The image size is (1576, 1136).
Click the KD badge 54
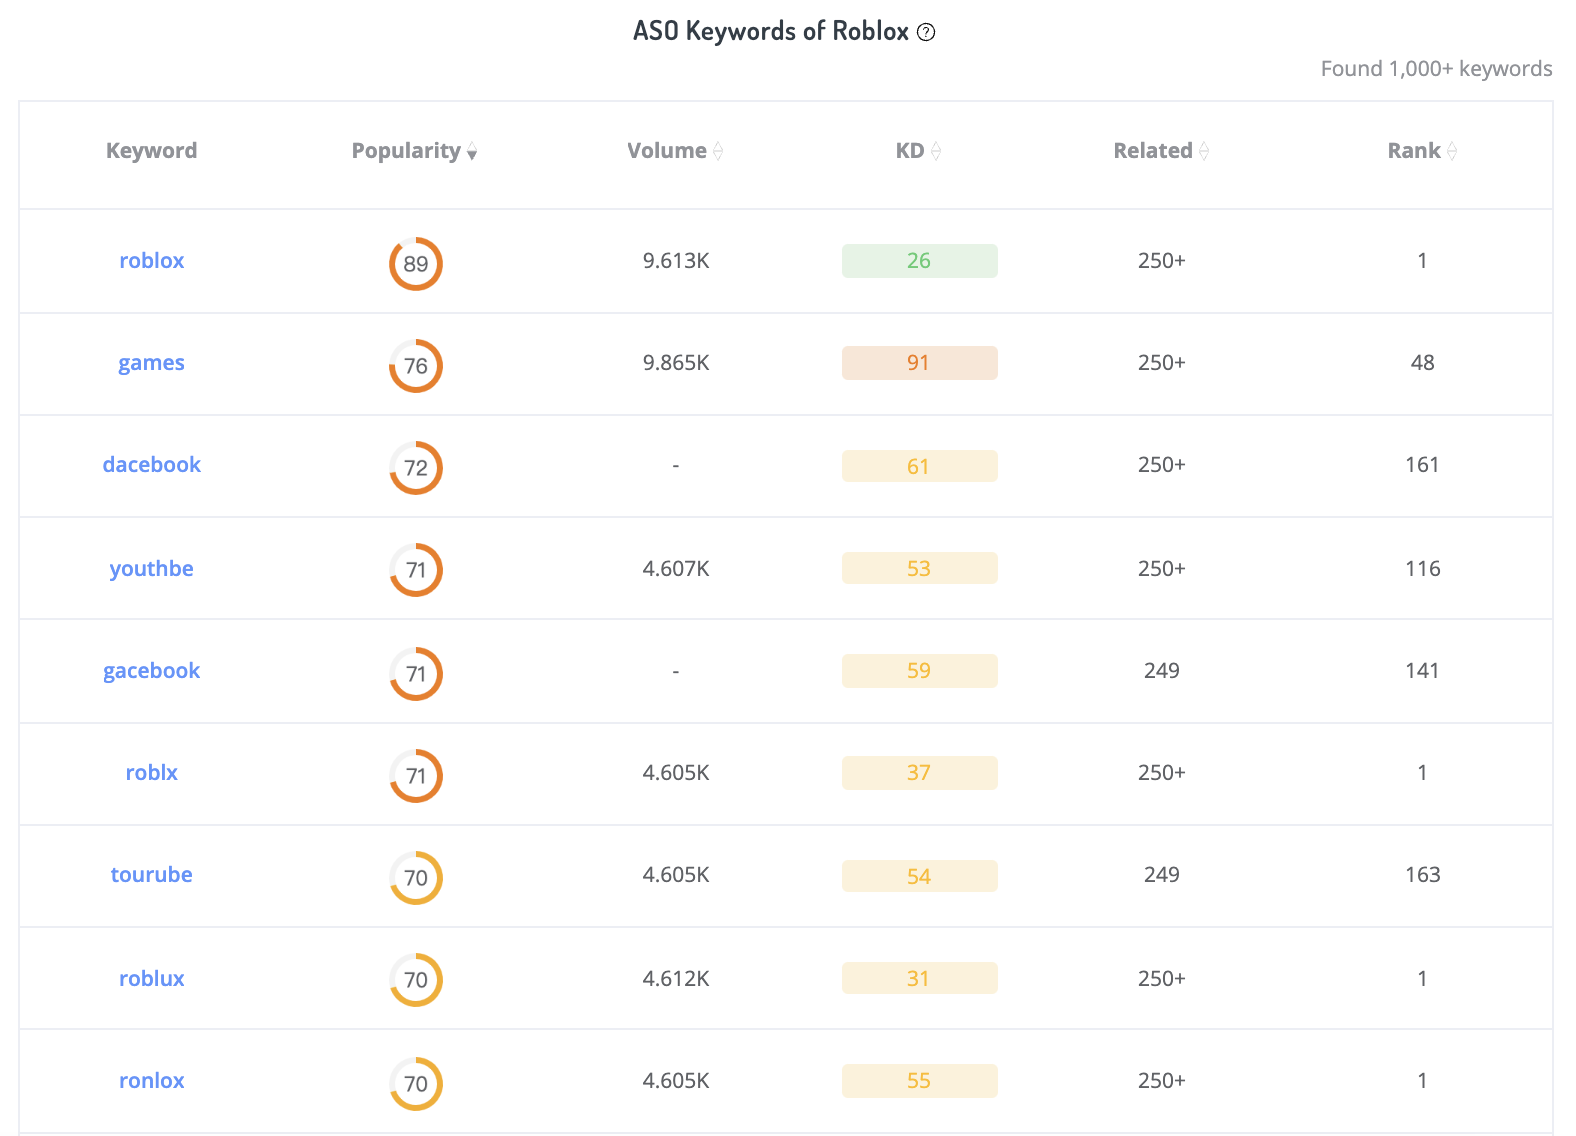point(920,876)
